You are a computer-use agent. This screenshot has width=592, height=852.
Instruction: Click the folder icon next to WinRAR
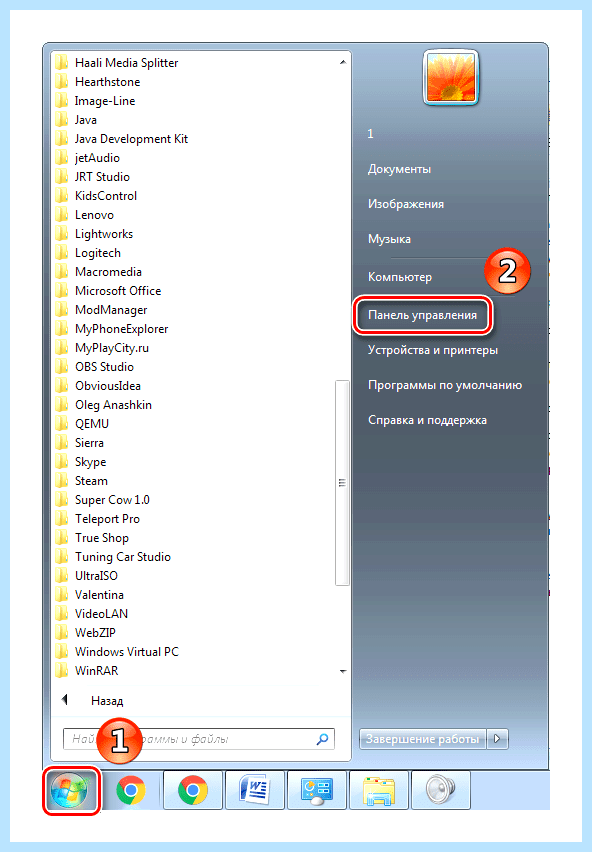(x=61, y=671)
